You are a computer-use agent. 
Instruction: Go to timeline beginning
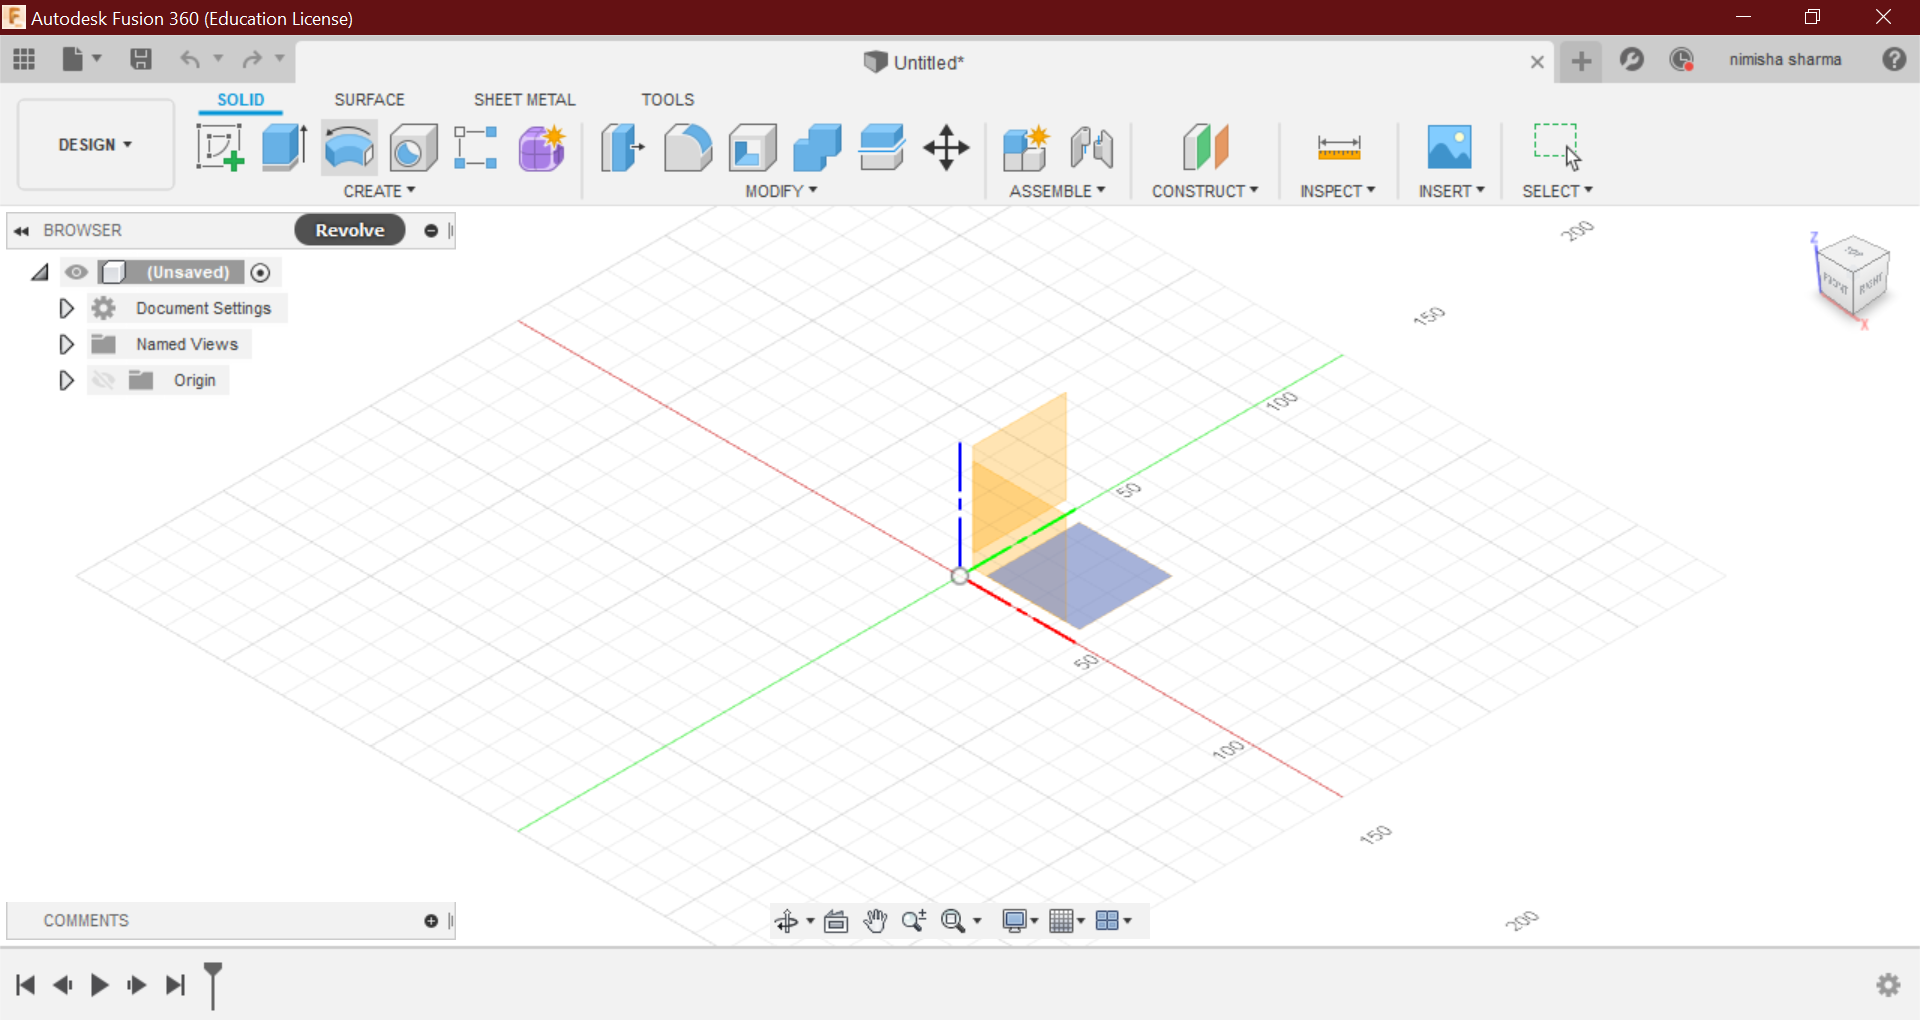pos(26,985)
